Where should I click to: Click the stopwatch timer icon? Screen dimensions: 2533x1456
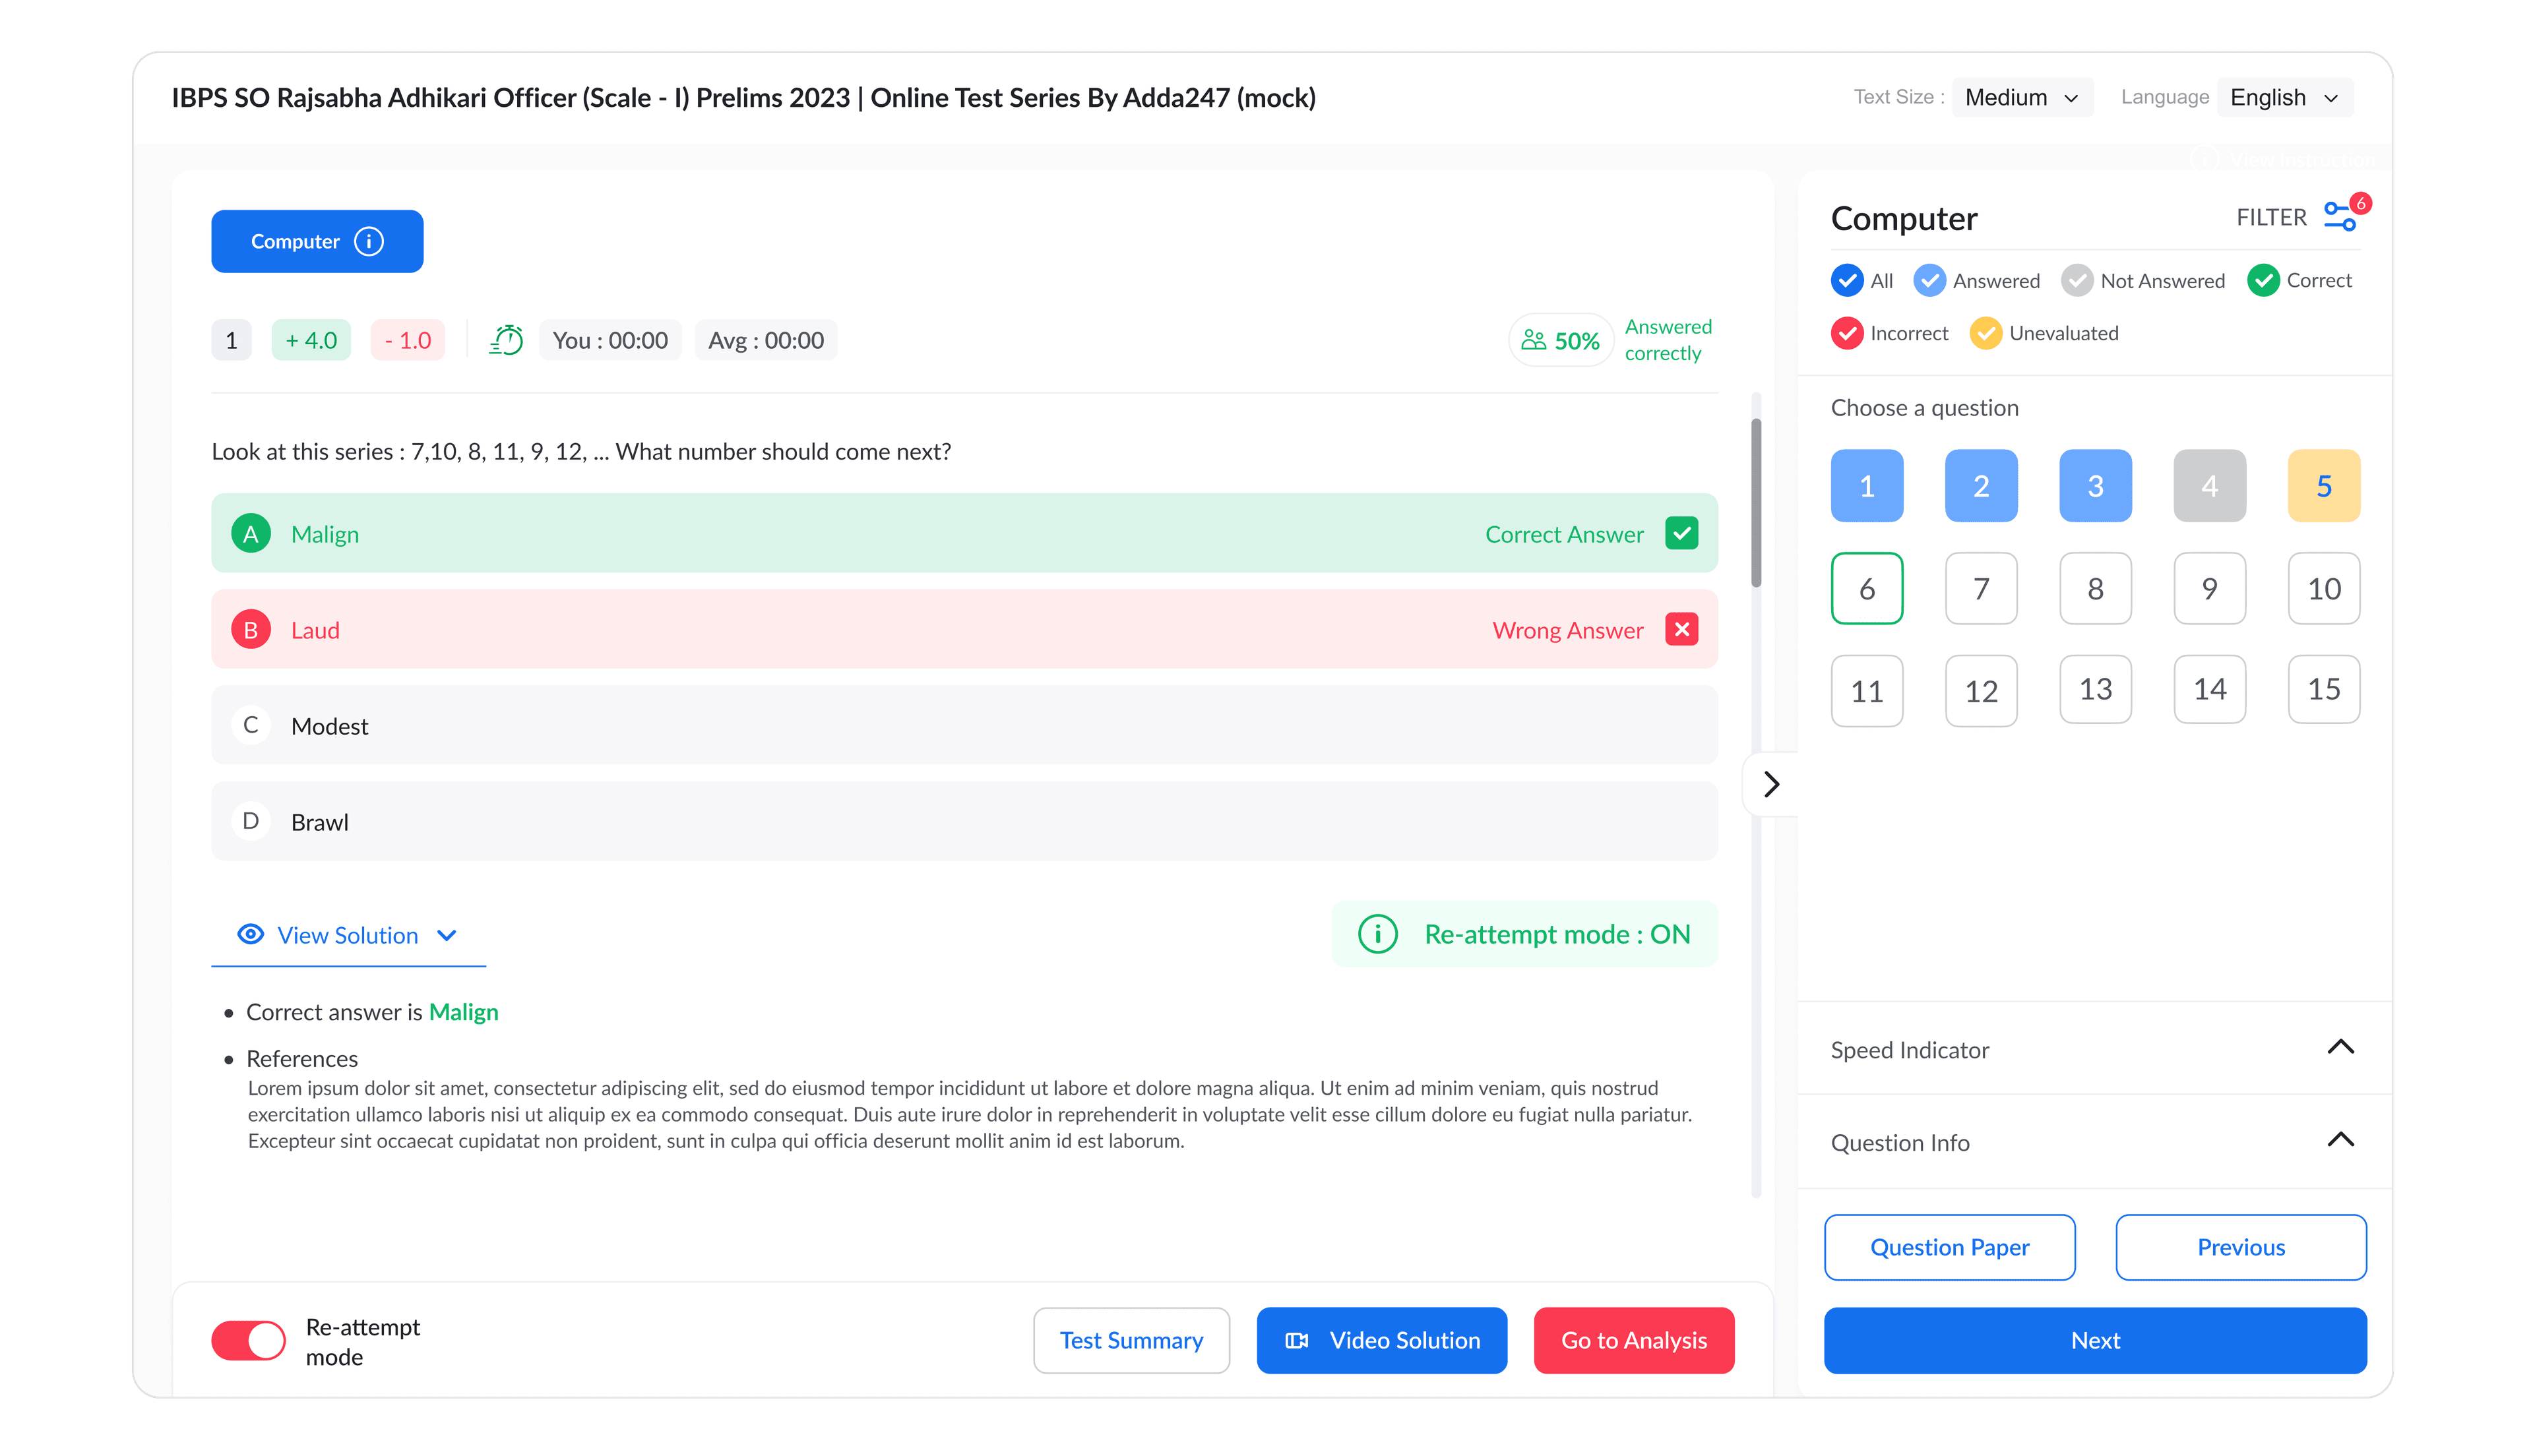pyautogui.click(x=506, y=340)
